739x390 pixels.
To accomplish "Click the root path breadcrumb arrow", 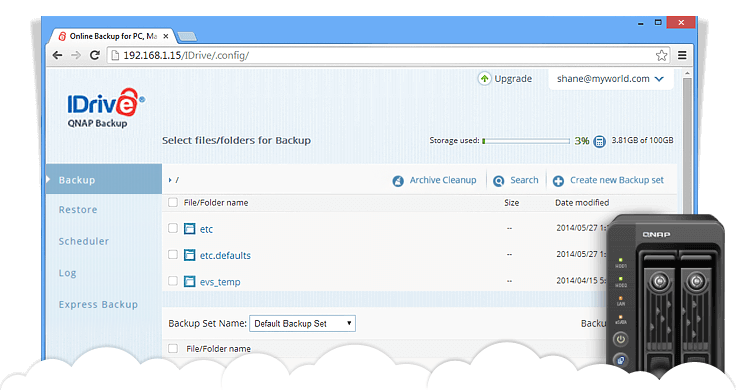I will (x=170, y=180).
